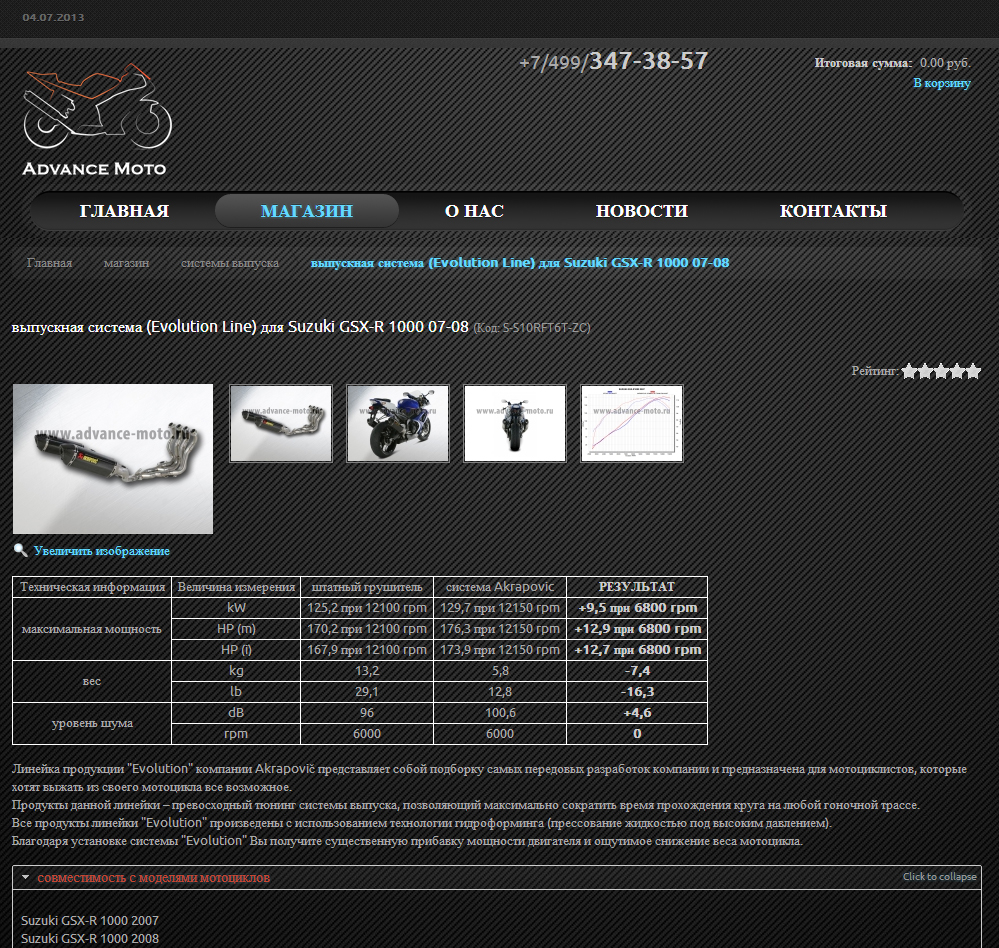Open the КОНТАКТЫ menu item
This screenshot has width=999, height=948.
click(833, 211)
